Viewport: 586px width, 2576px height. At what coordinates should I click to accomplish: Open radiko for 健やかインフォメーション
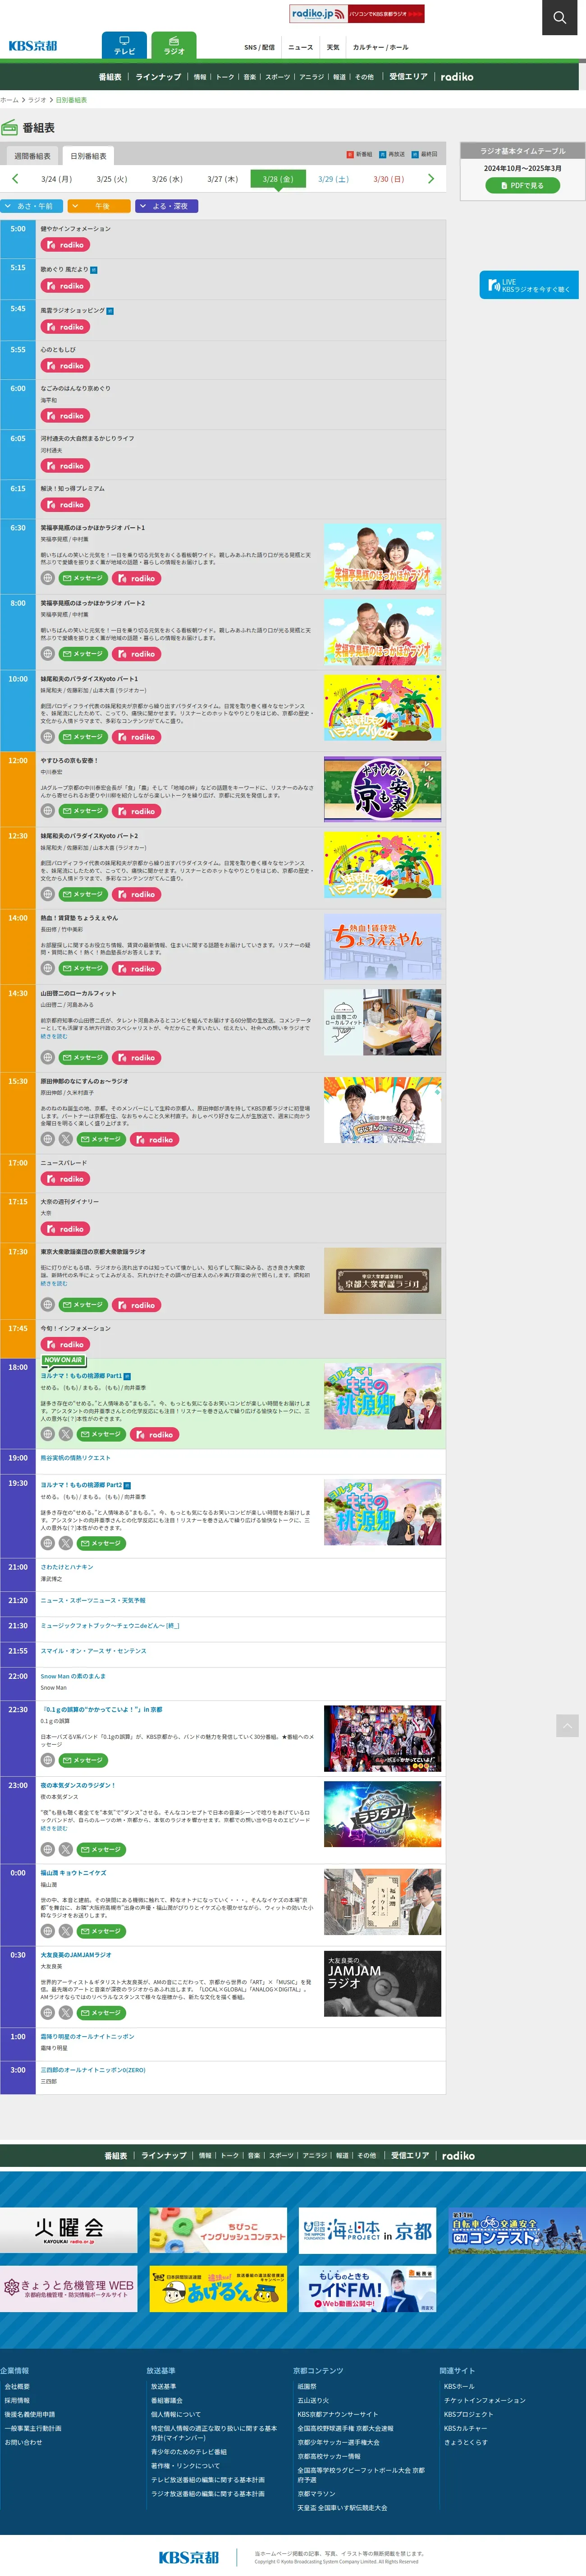pos(65,245)
